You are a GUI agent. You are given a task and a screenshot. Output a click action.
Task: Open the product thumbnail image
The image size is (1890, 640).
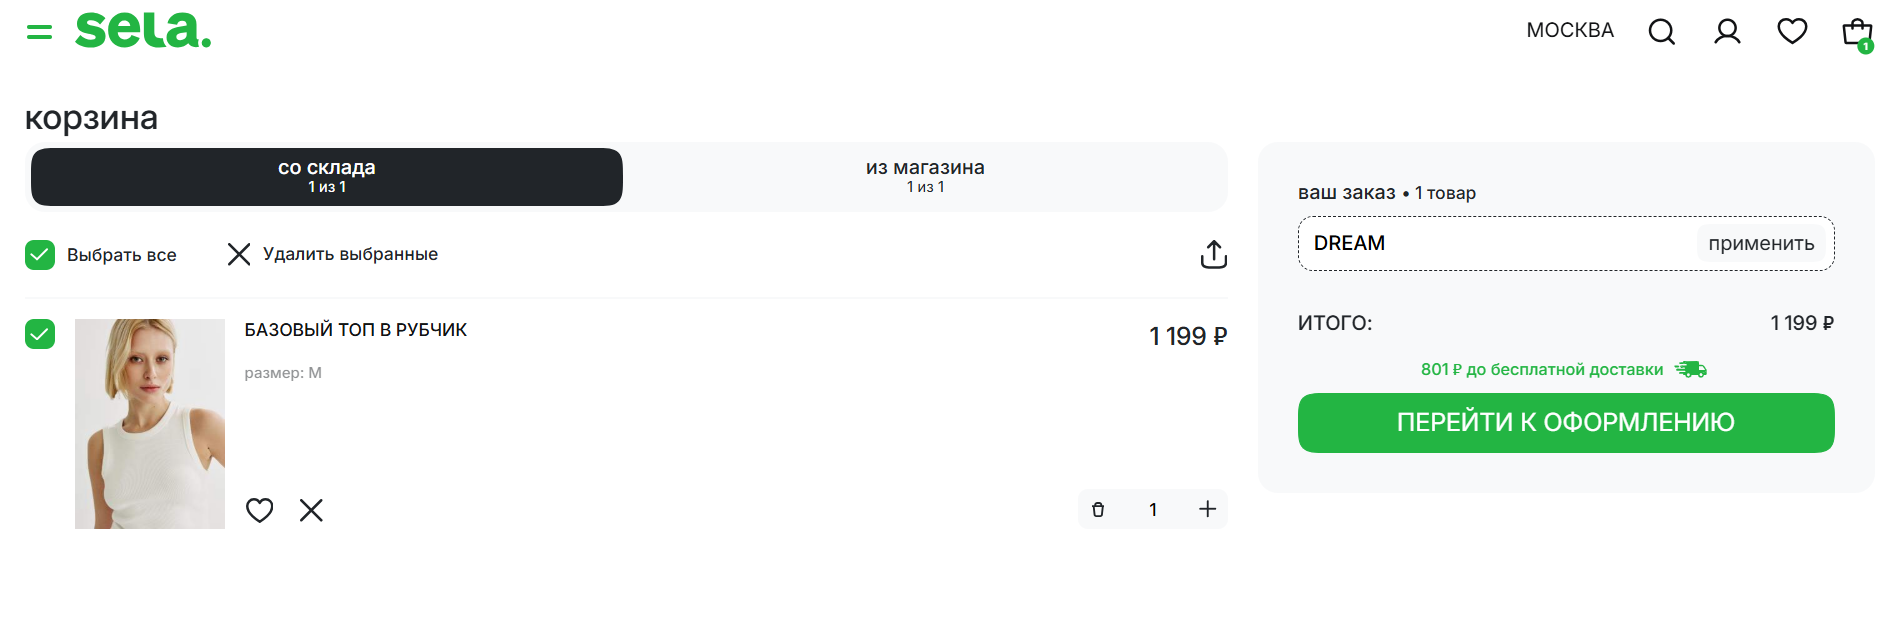coord(150,424)
